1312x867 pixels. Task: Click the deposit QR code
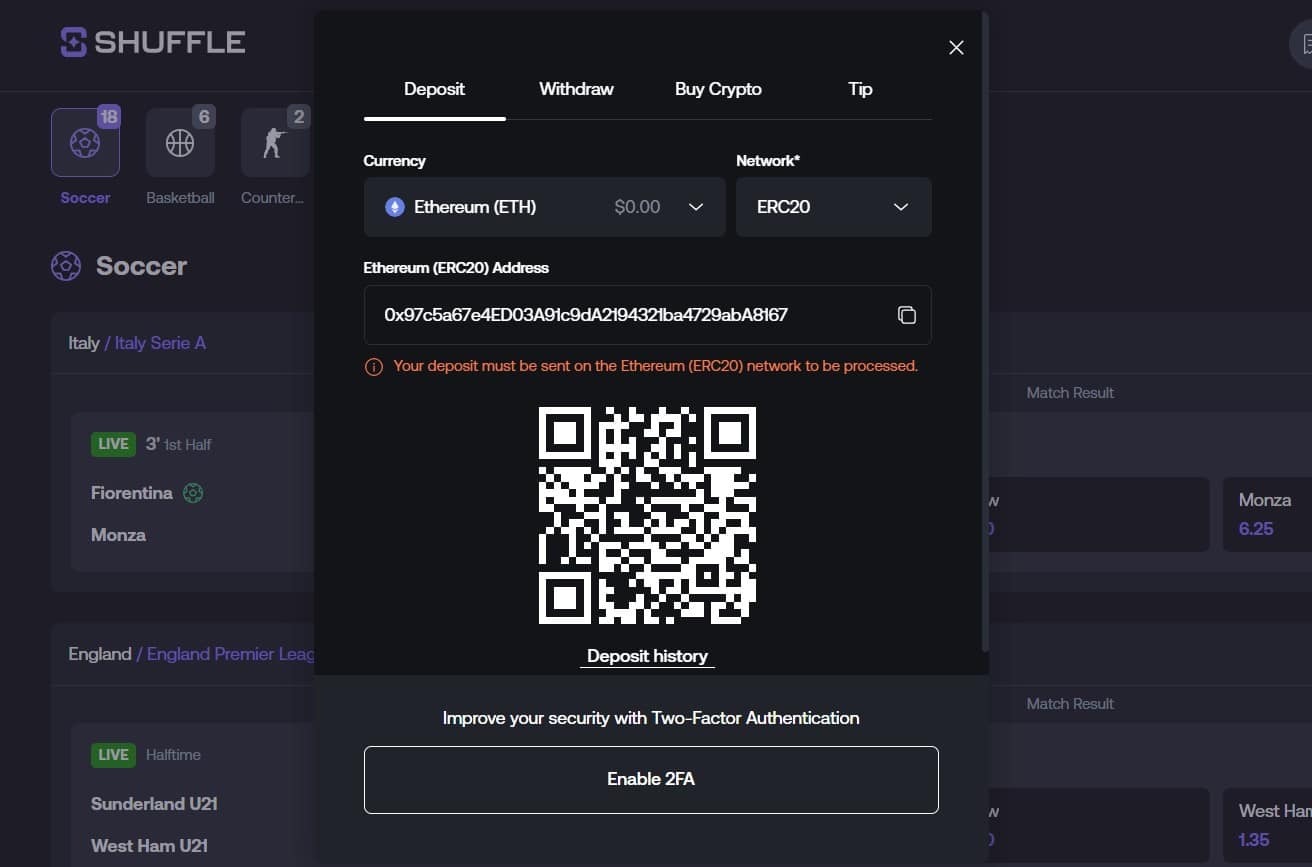coord(647,515)
